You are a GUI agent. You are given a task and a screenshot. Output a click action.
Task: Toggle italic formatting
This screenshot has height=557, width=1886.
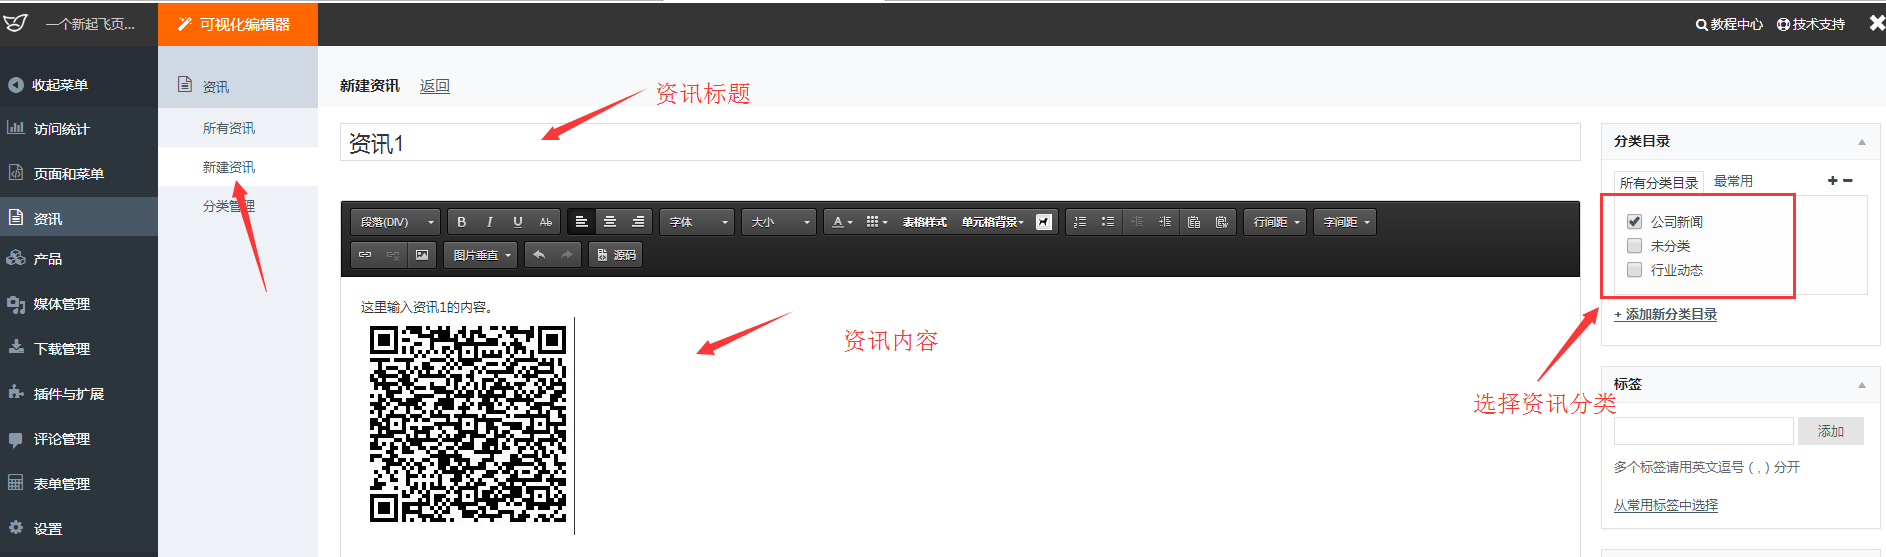pos(490,222)
